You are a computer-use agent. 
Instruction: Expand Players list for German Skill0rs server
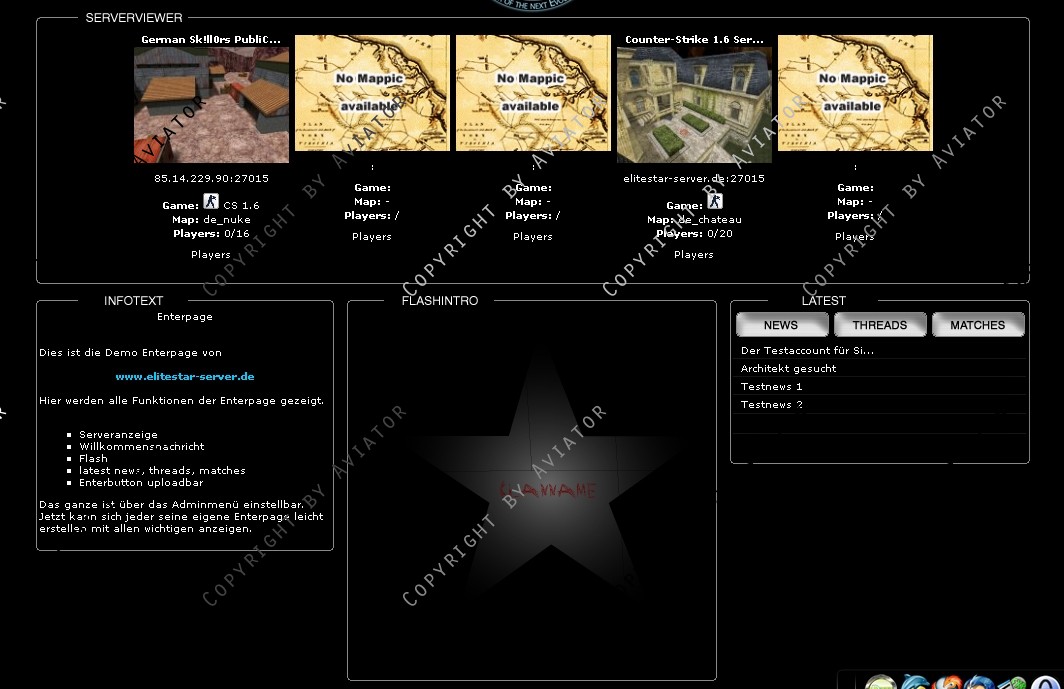(x=211, y=255)
